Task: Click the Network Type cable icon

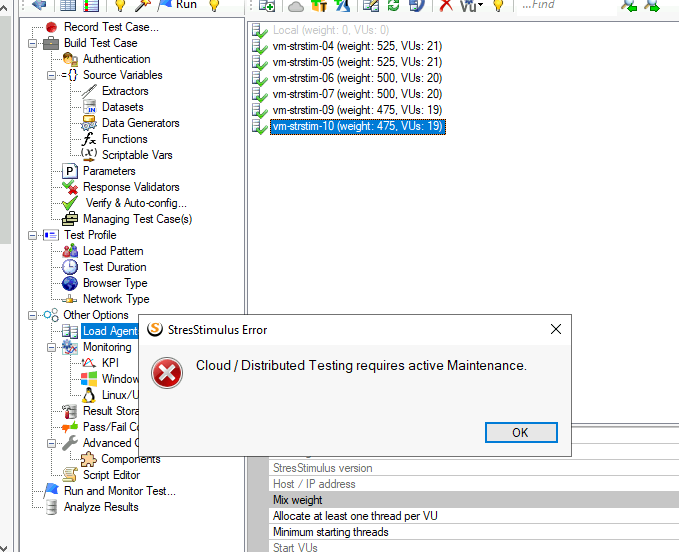Action: [x=70, y=299]
